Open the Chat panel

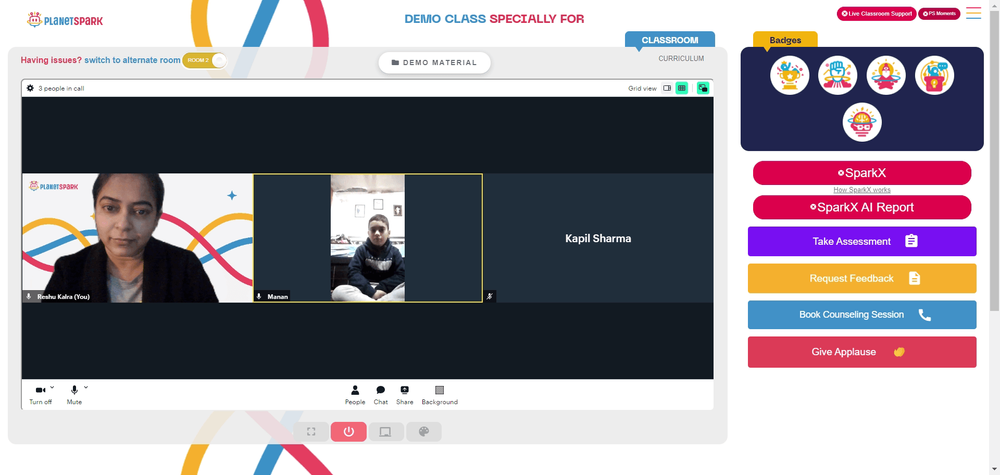point(381,395)
